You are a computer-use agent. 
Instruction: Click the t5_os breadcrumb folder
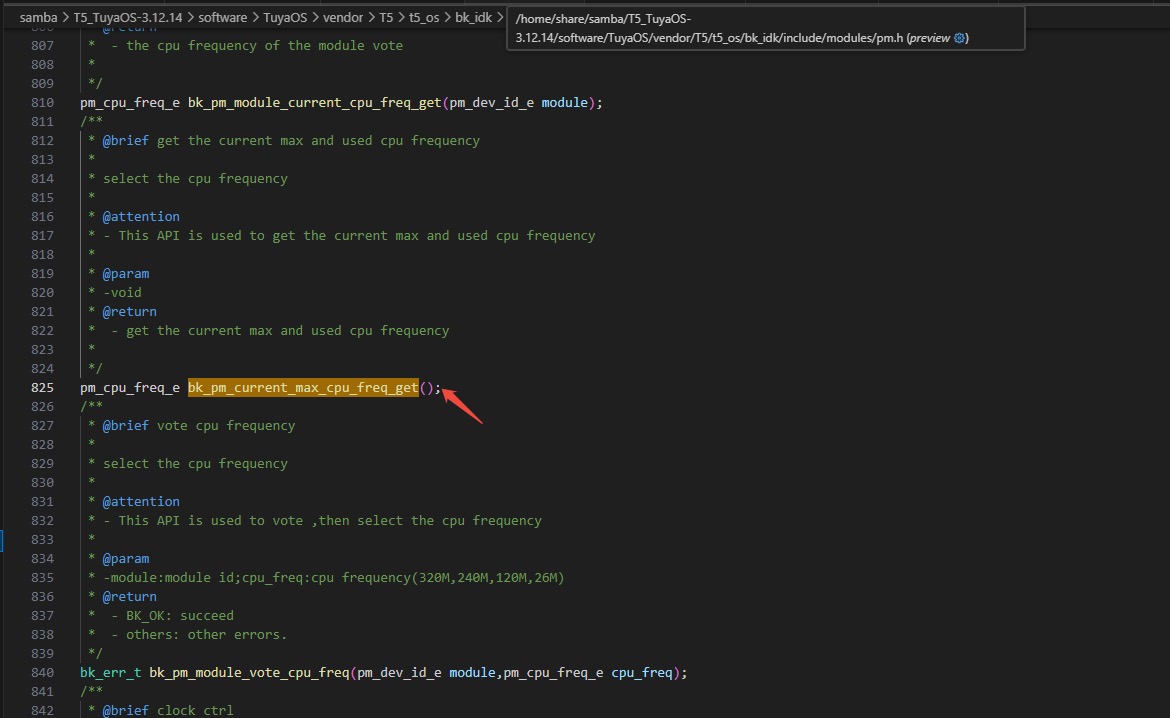click(425, 18)
